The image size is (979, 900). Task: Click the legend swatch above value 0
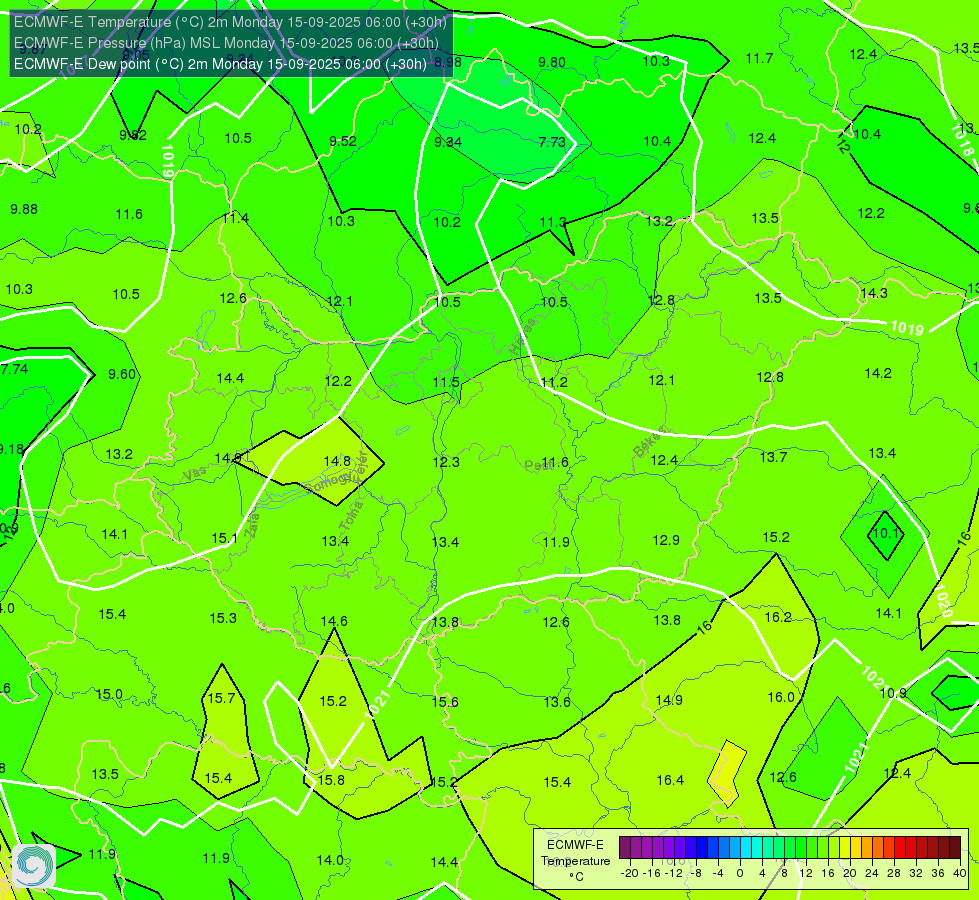click(735, 848)
